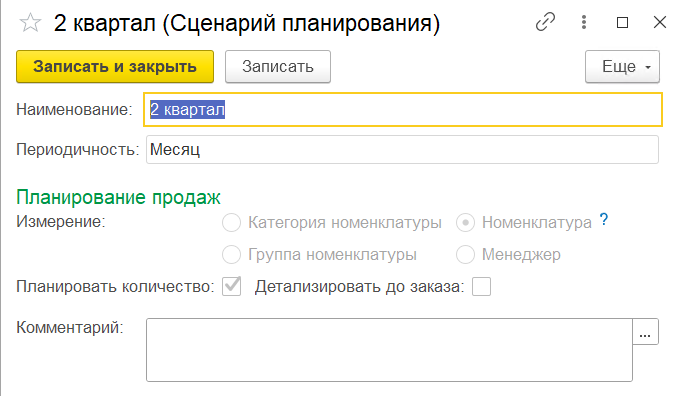Screen dimensions: 682x396
Task: Open the three-dot form menu
Action: coord(584,22)
